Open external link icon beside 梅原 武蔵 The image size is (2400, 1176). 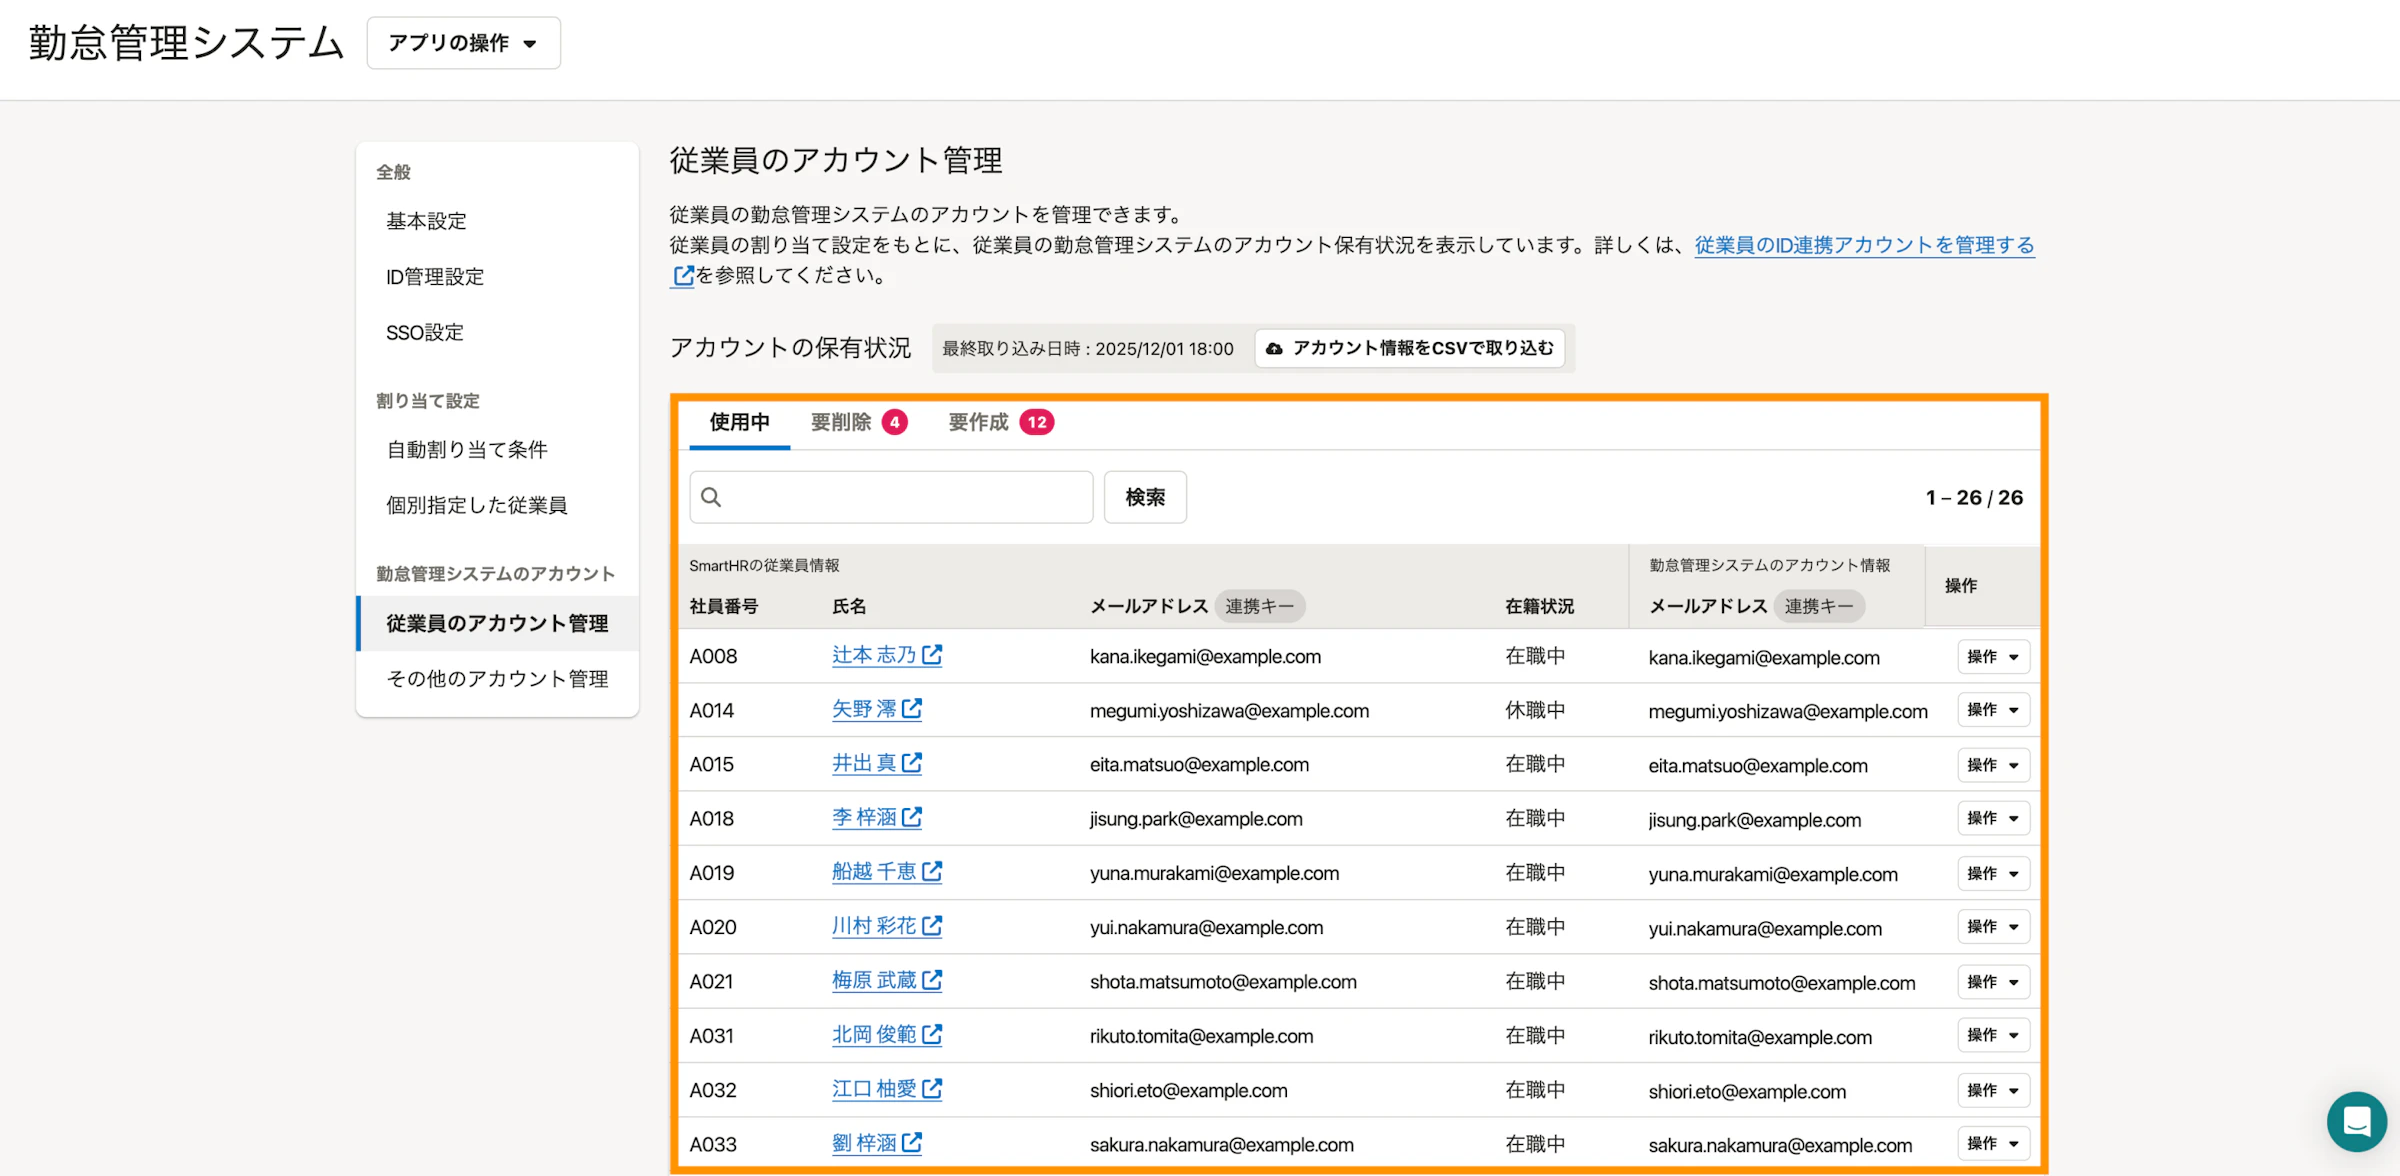tap(933, 980)
